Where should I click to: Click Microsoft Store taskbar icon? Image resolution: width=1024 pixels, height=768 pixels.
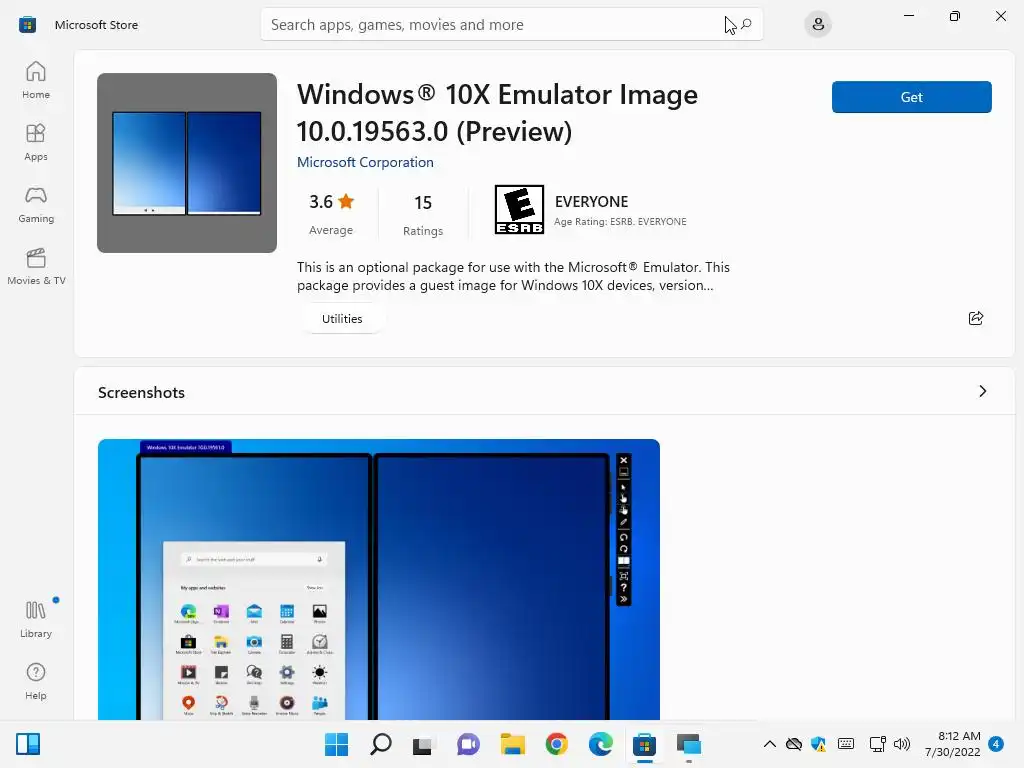pyautogui.click(x=645, y=744)
